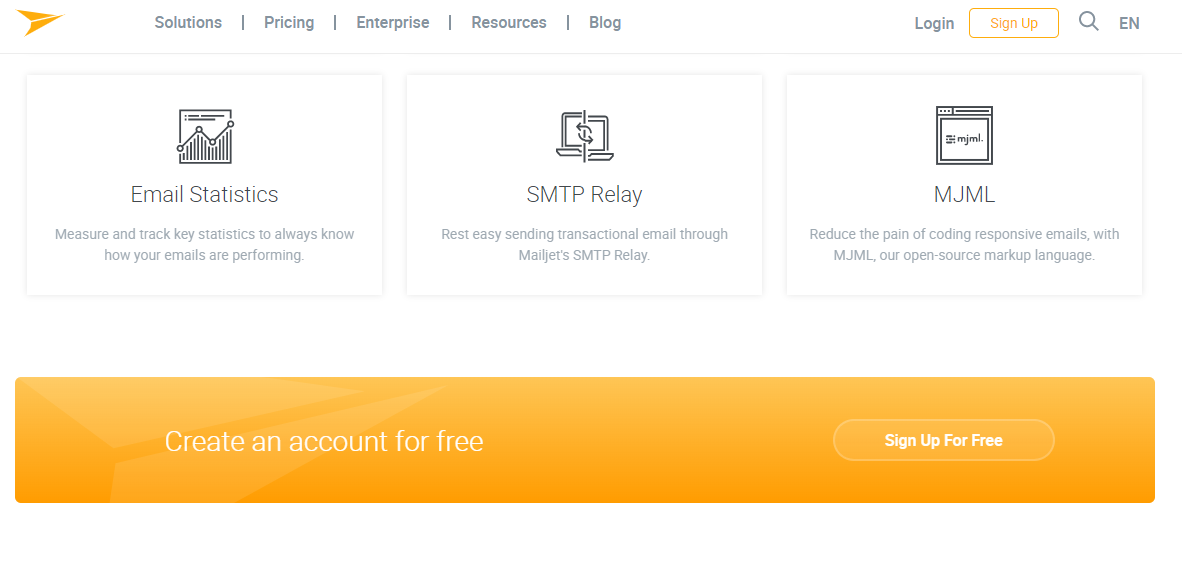Click the outlined Sign Up button
The height and width of the screenshot is (583, 1182).
(1014, 23)
